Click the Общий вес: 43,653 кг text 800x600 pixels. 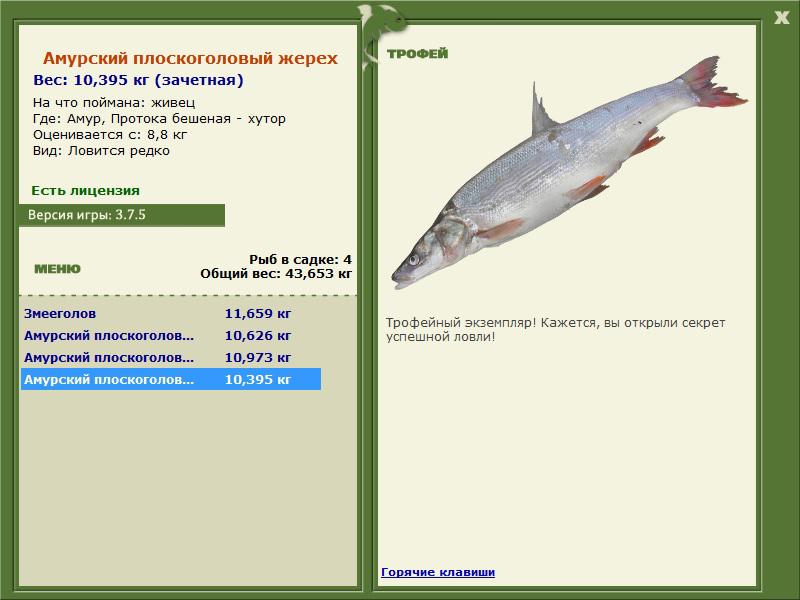coord(276,274)
